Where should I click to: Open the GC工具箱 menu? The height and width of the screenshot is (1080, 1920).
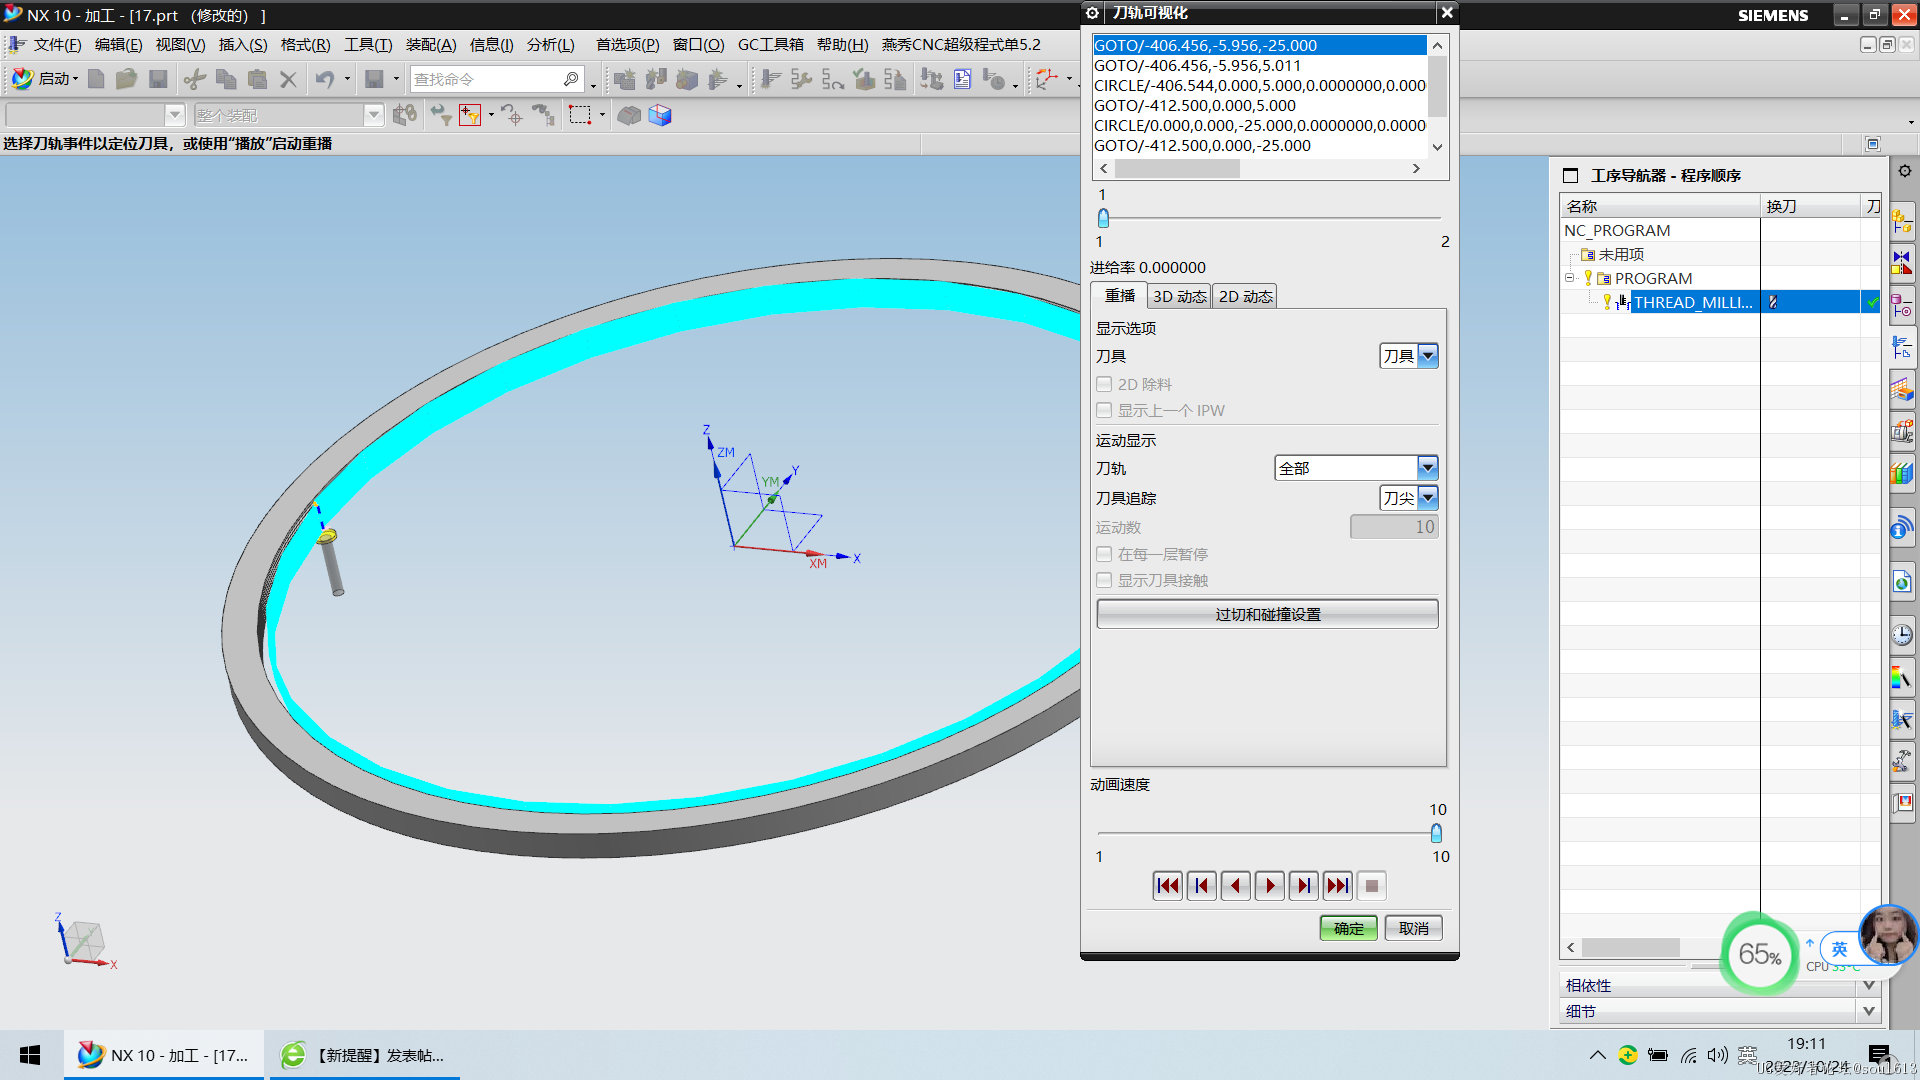(x=771, y=44)
